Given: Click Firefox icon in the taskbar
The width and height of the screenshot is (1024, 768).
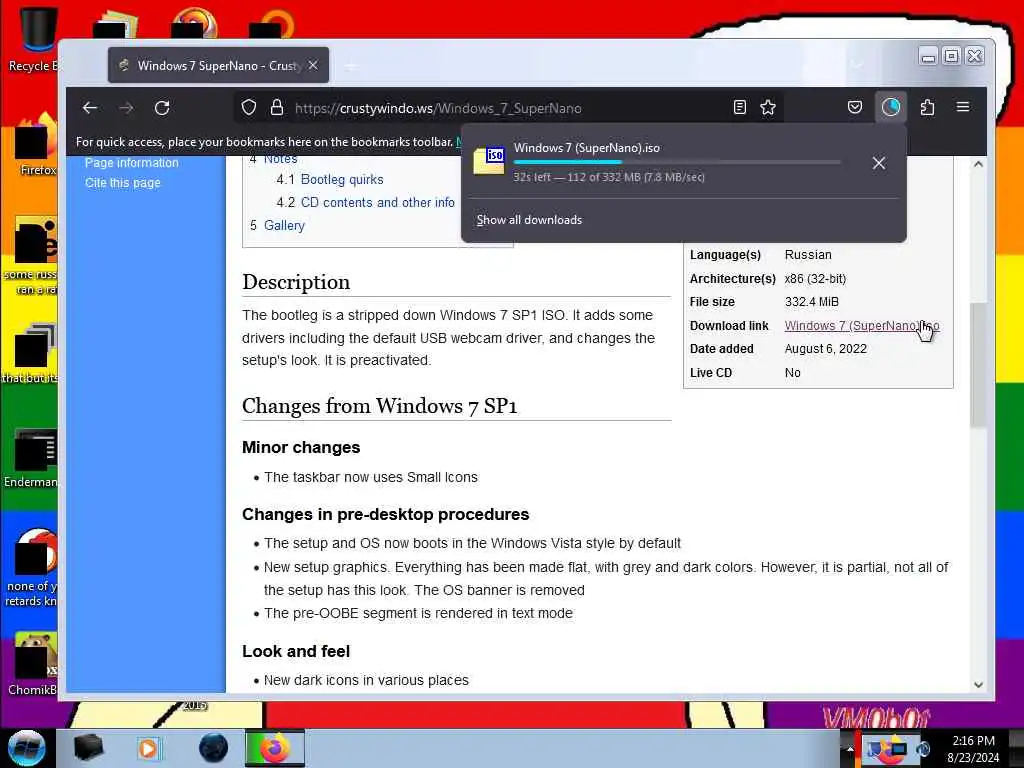Looking at the screenshot, I should [275, 748].
